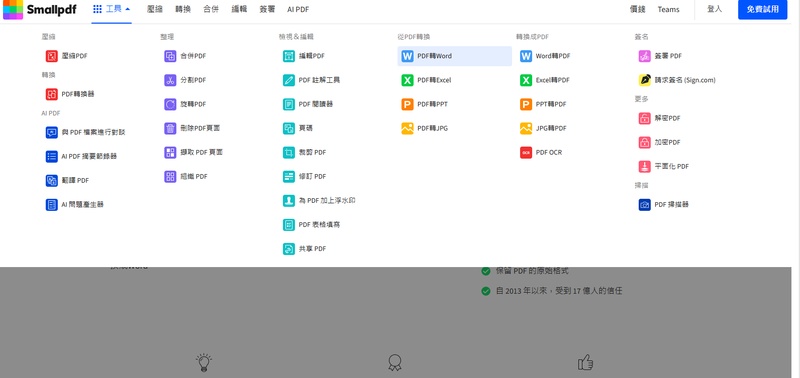
Task: Open the PDF轉換器 converter tool
Action: tap(70, 94)
